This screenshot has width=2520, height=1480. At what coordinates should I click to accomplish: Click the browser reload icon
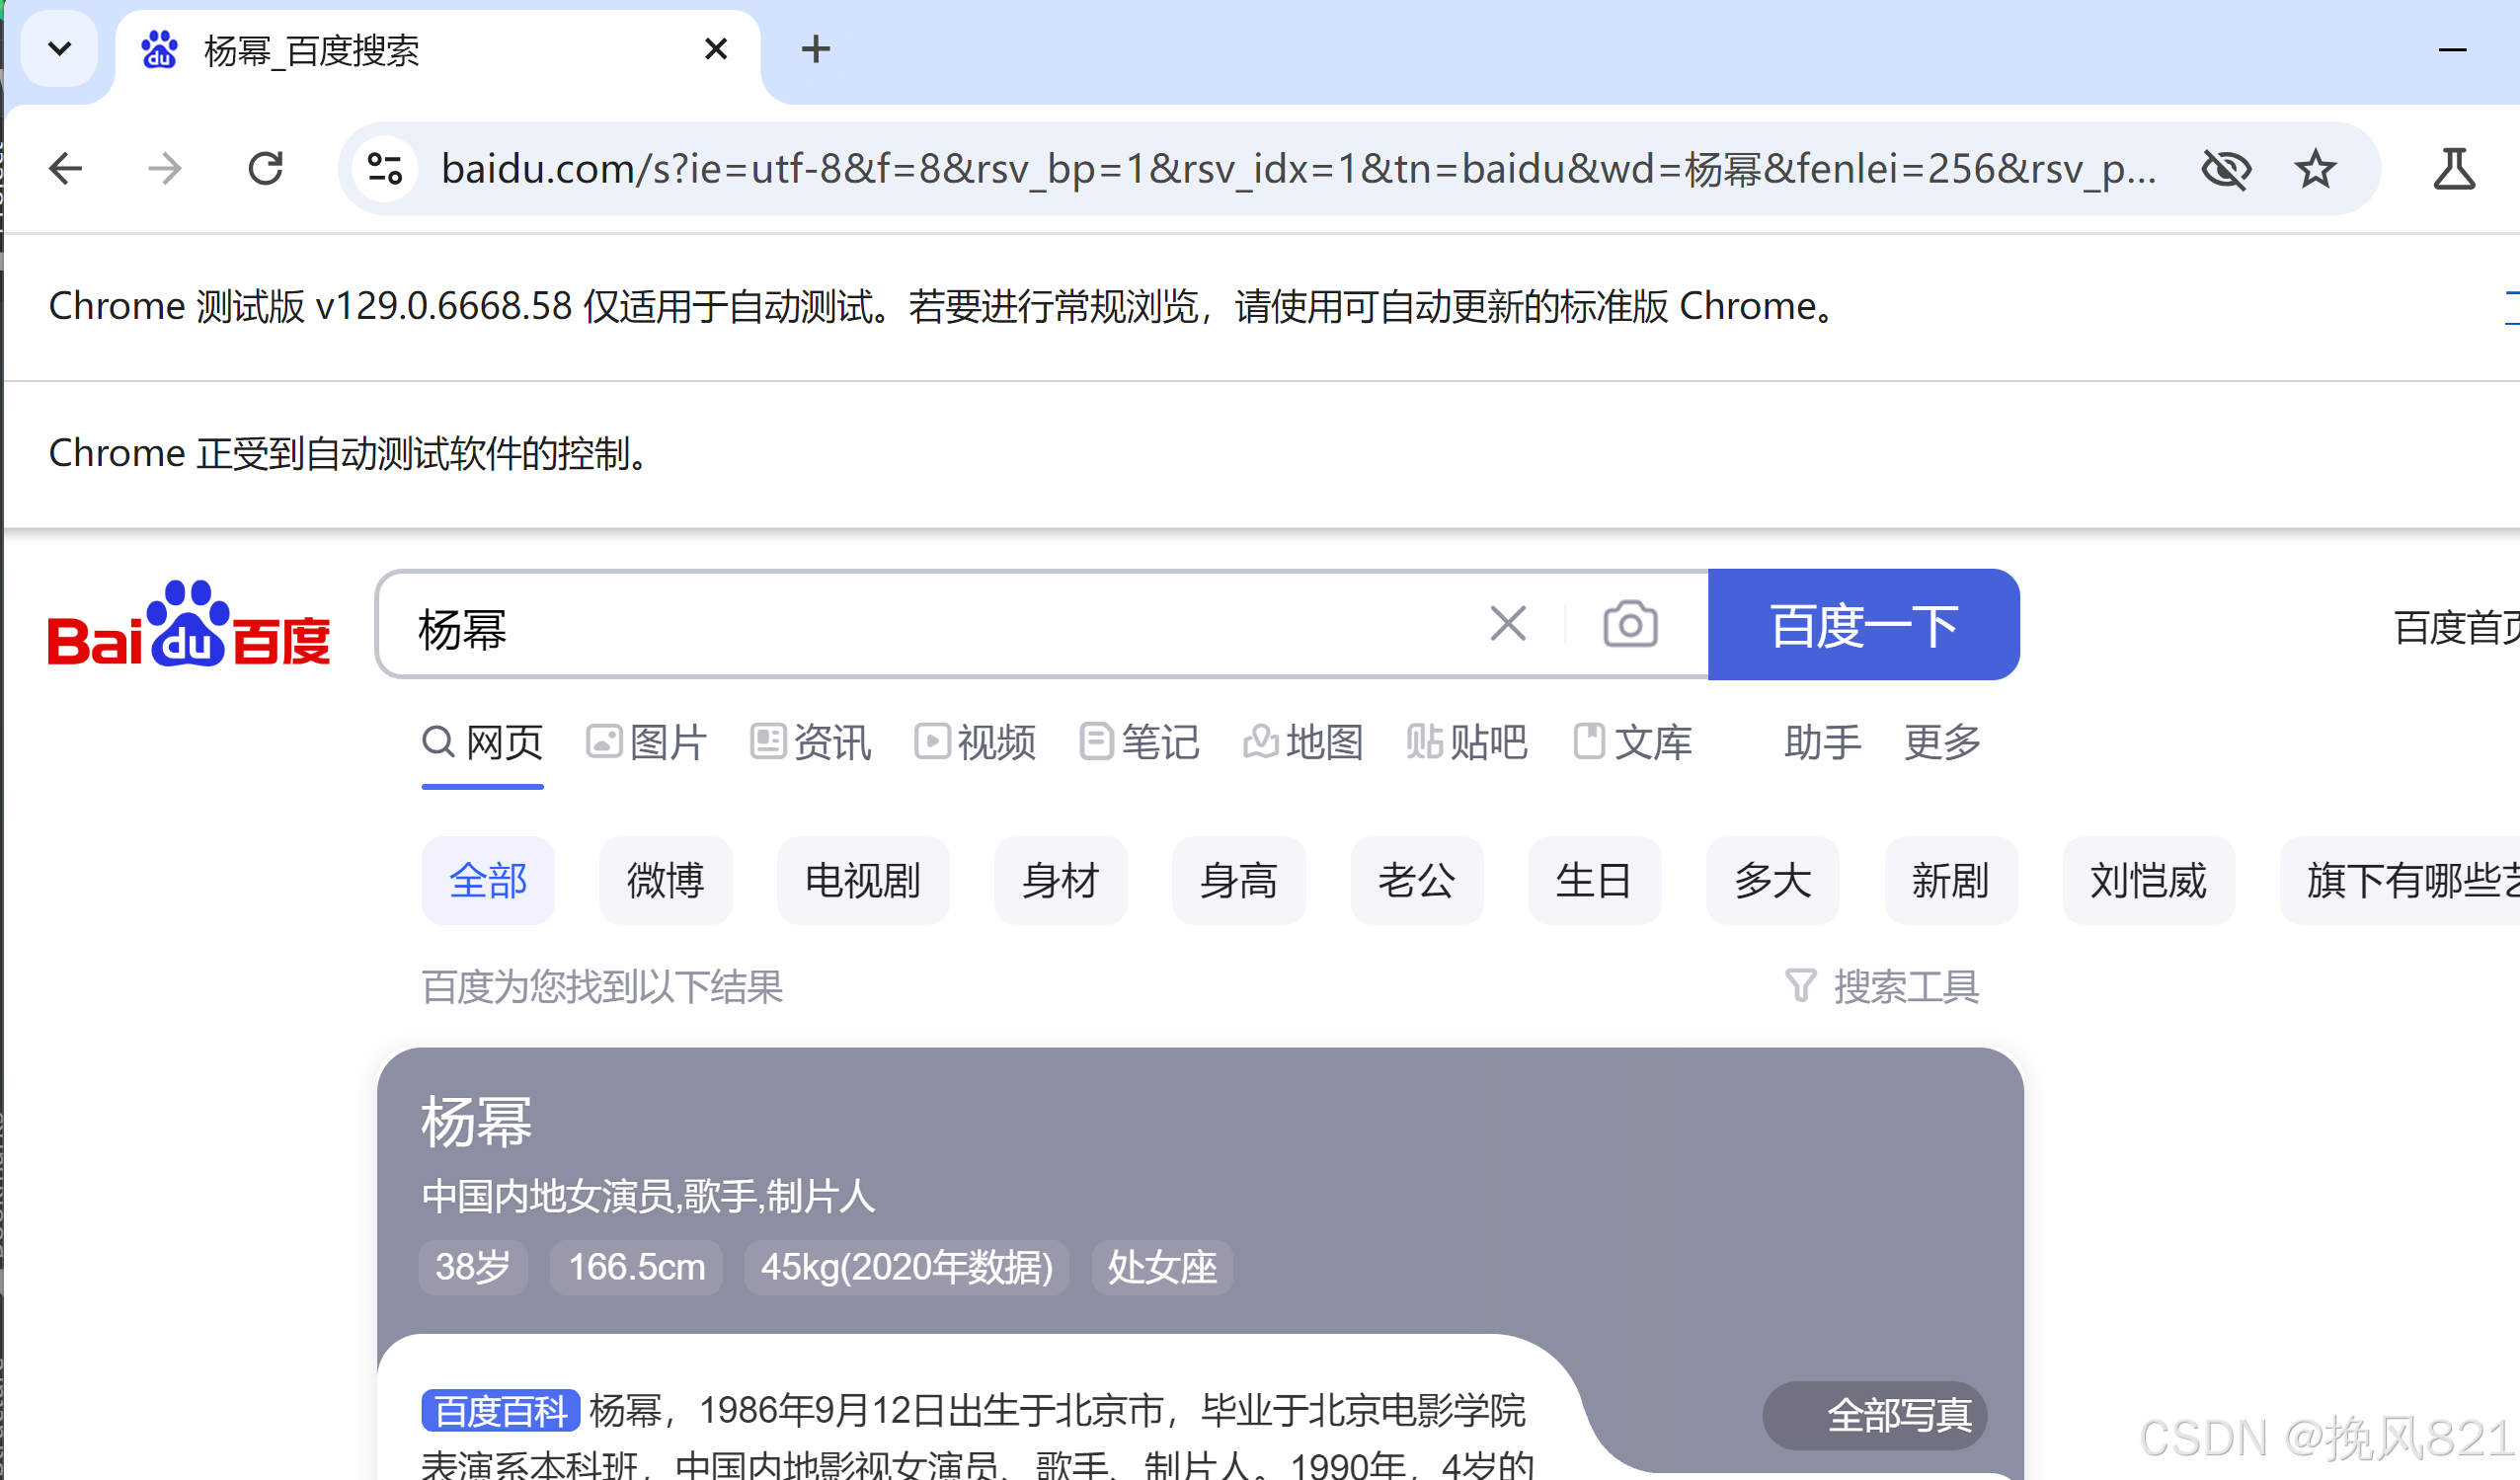click(266, 168)
